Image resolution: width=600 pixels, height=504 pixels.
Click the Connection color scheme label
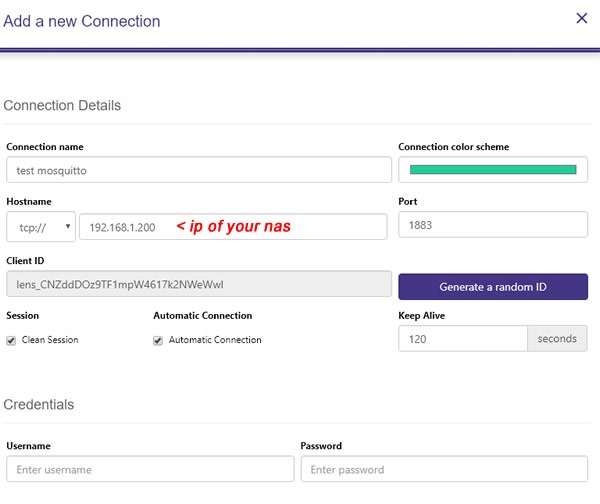453,147
